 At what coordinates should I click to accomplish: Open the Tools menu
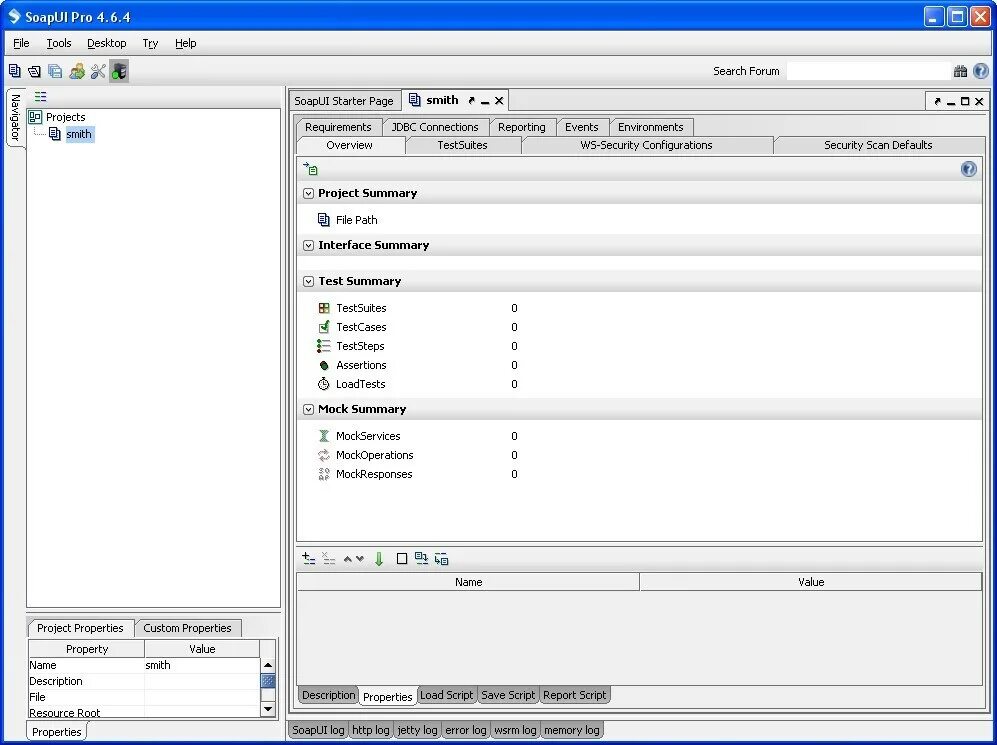pyautogui.click(x=58, y=43)
